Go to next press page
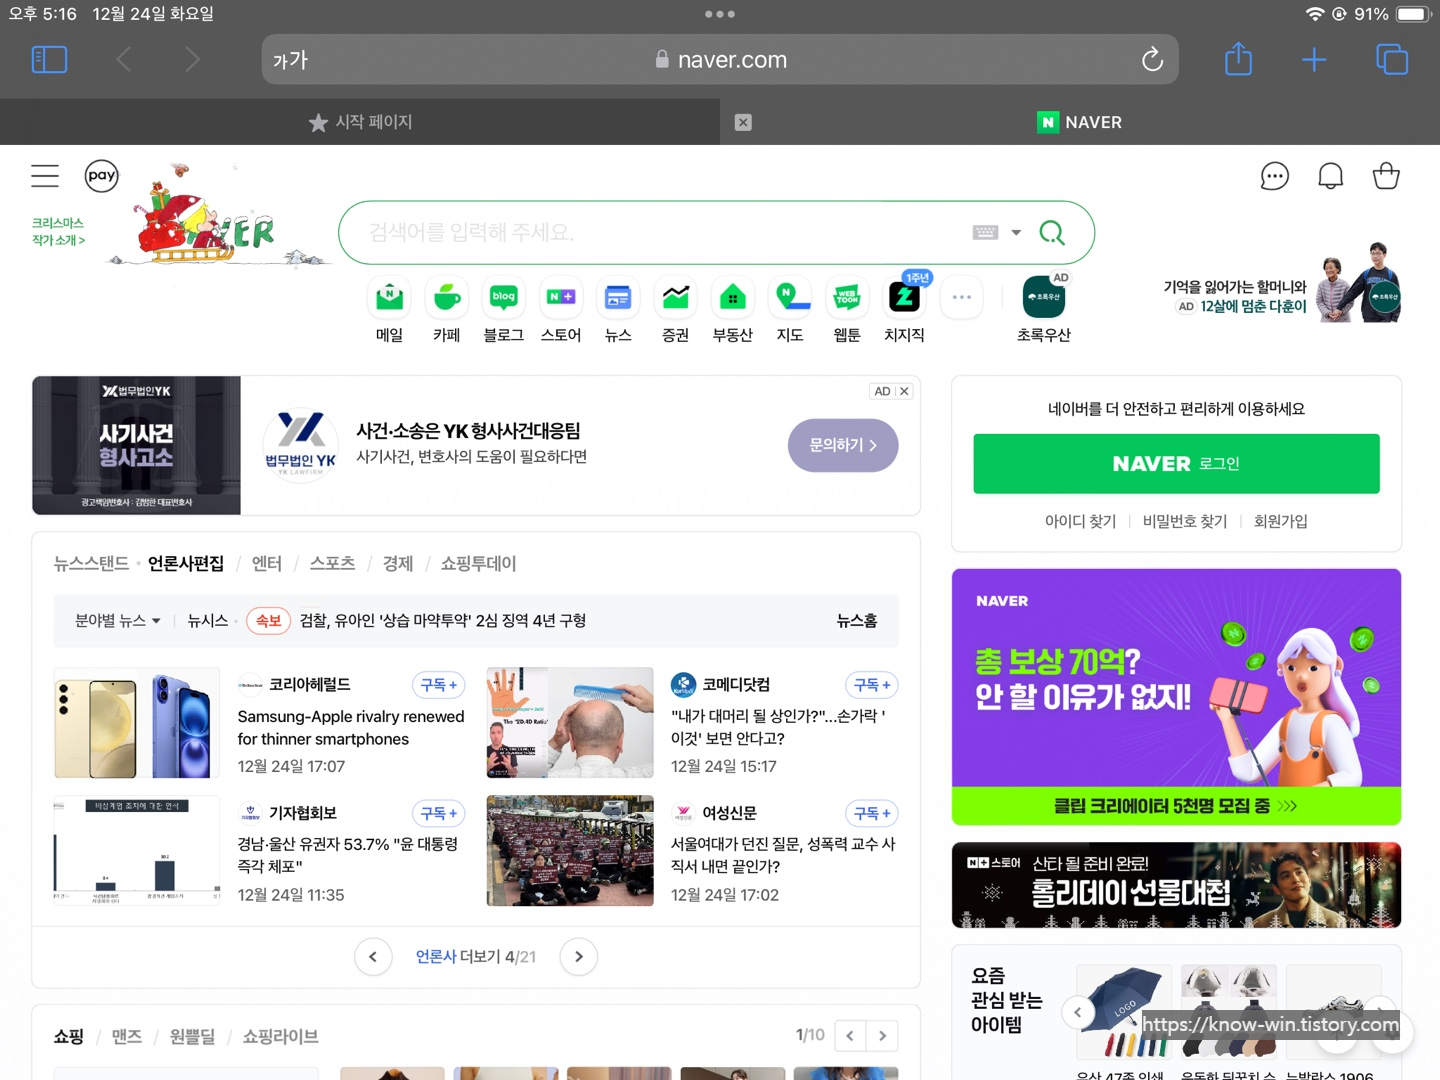1440x1080 pixels. (579, 957)
